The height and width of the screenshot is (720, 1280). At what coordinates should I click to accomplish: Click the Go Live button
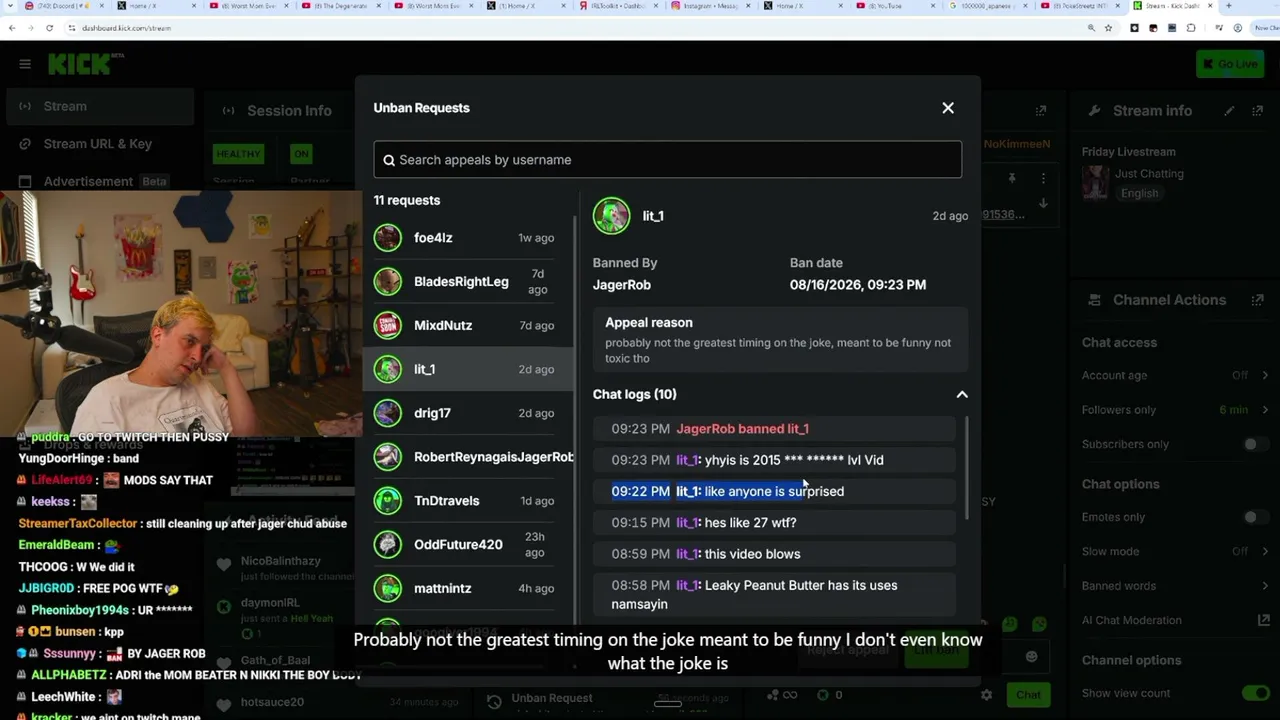click(x=1230, y=65)
